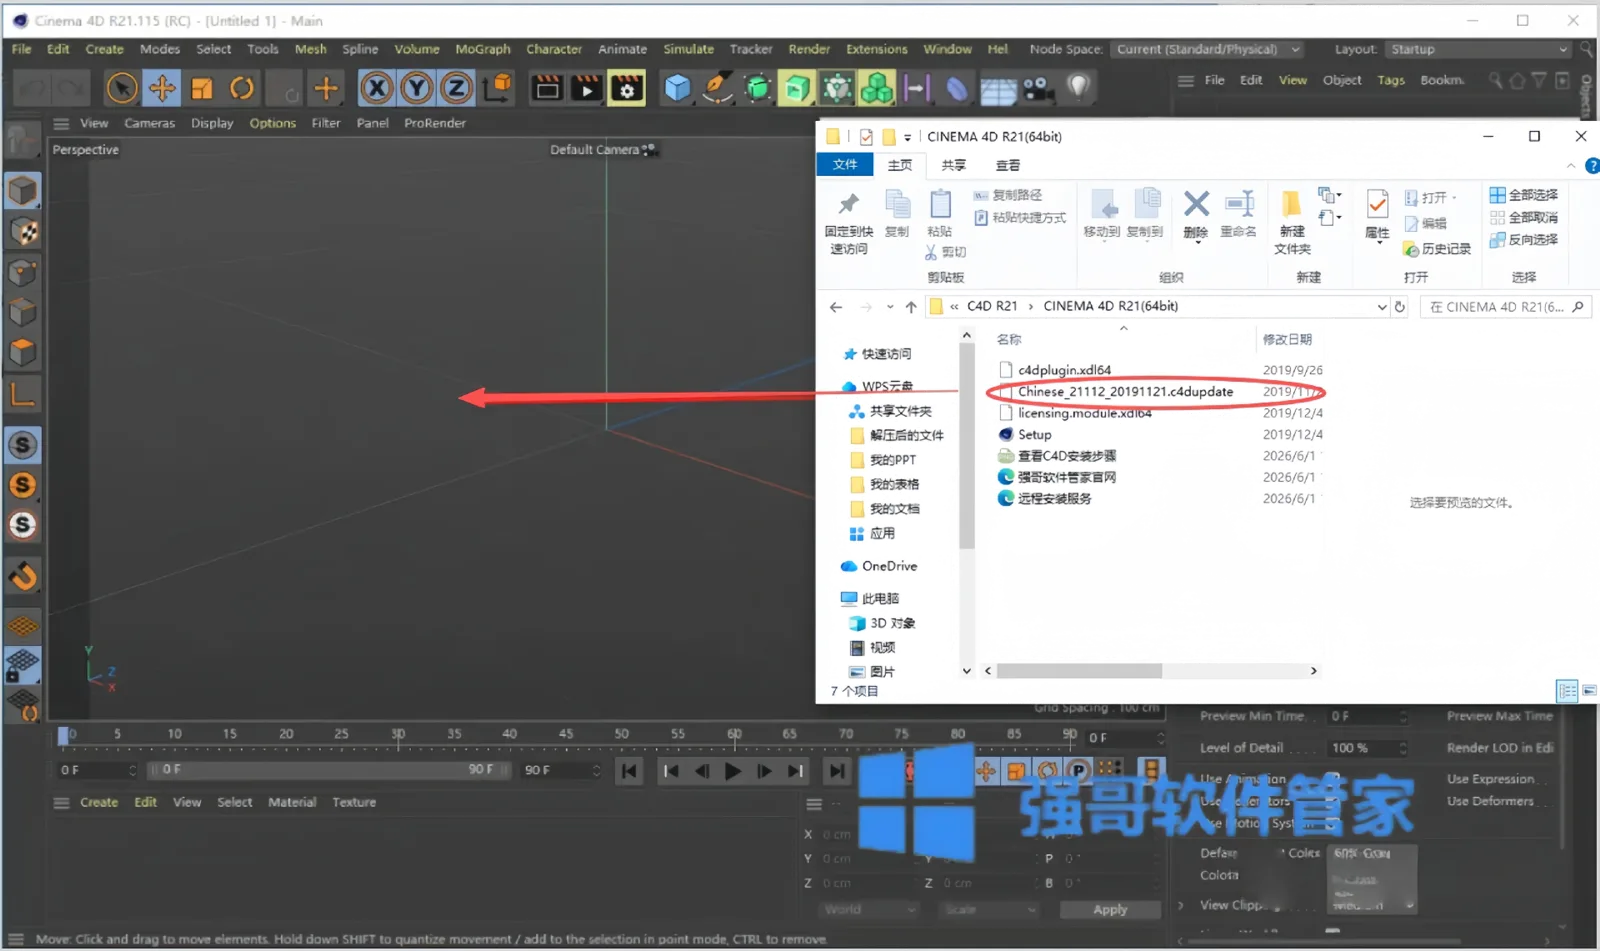Open the Object manager Tags menu
The height and width of the screenshot is (951, 1600).
point(1391,80)
